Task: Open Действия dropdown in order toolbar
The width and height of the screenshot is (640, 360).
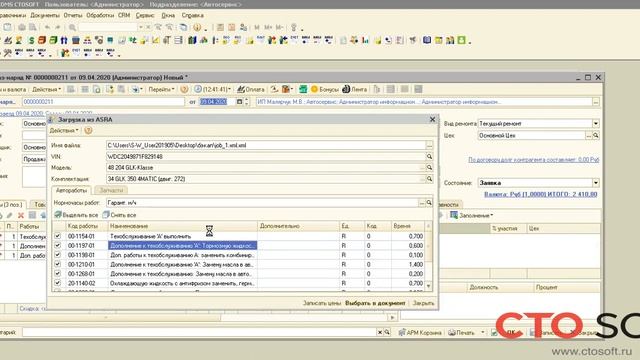Action: [47, 89]
